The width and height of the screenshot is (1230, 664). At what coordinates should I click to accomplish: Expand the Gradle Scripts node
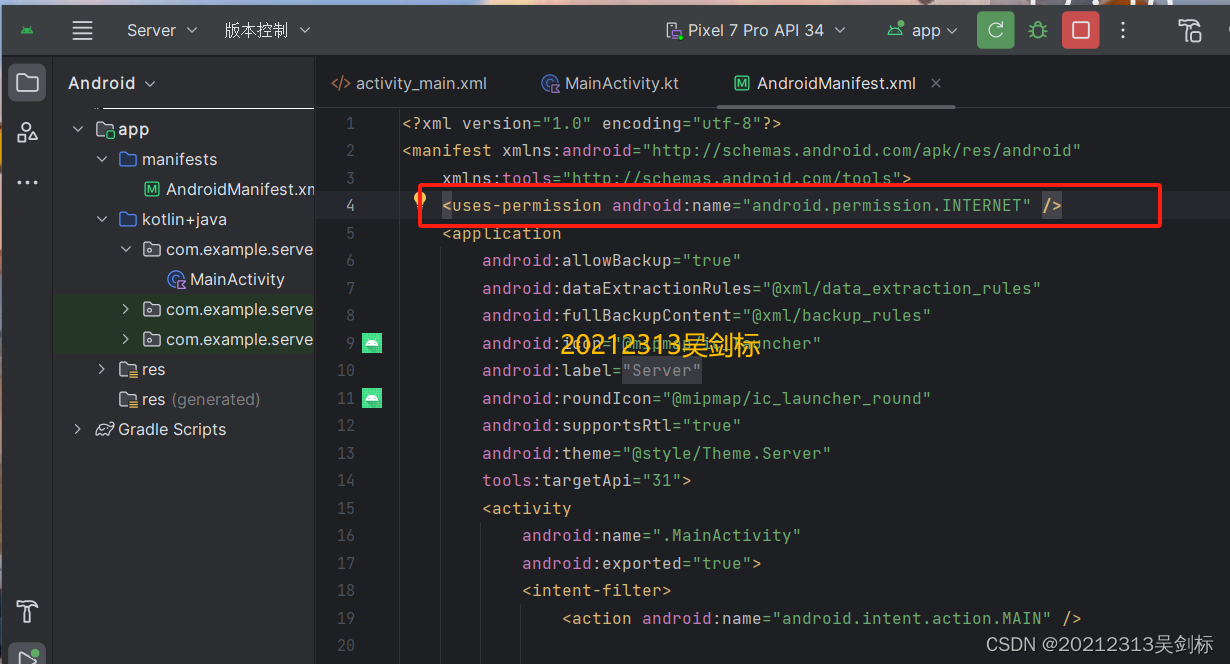point(77,429)
